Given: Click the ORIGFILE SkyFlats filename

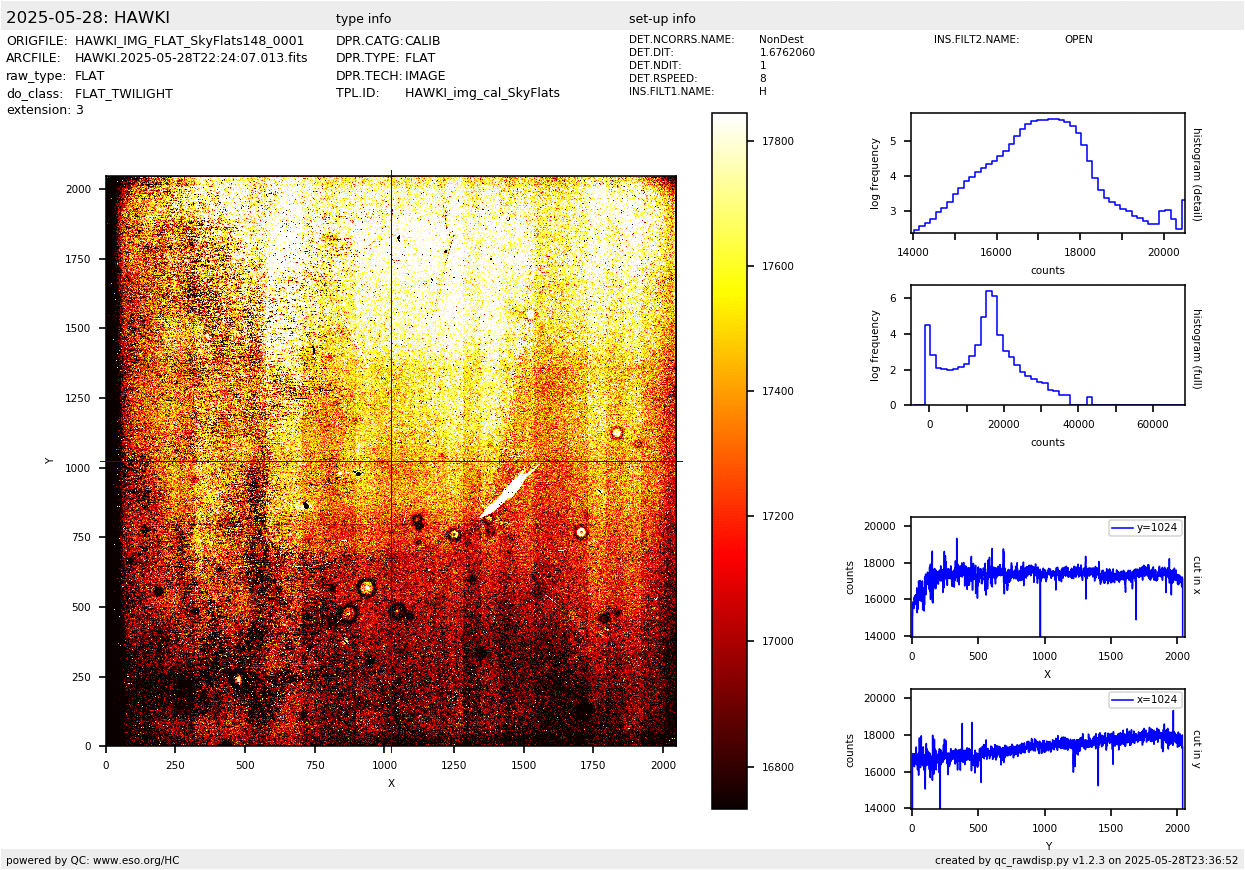Looking at the screenshot, I should 189,41.
